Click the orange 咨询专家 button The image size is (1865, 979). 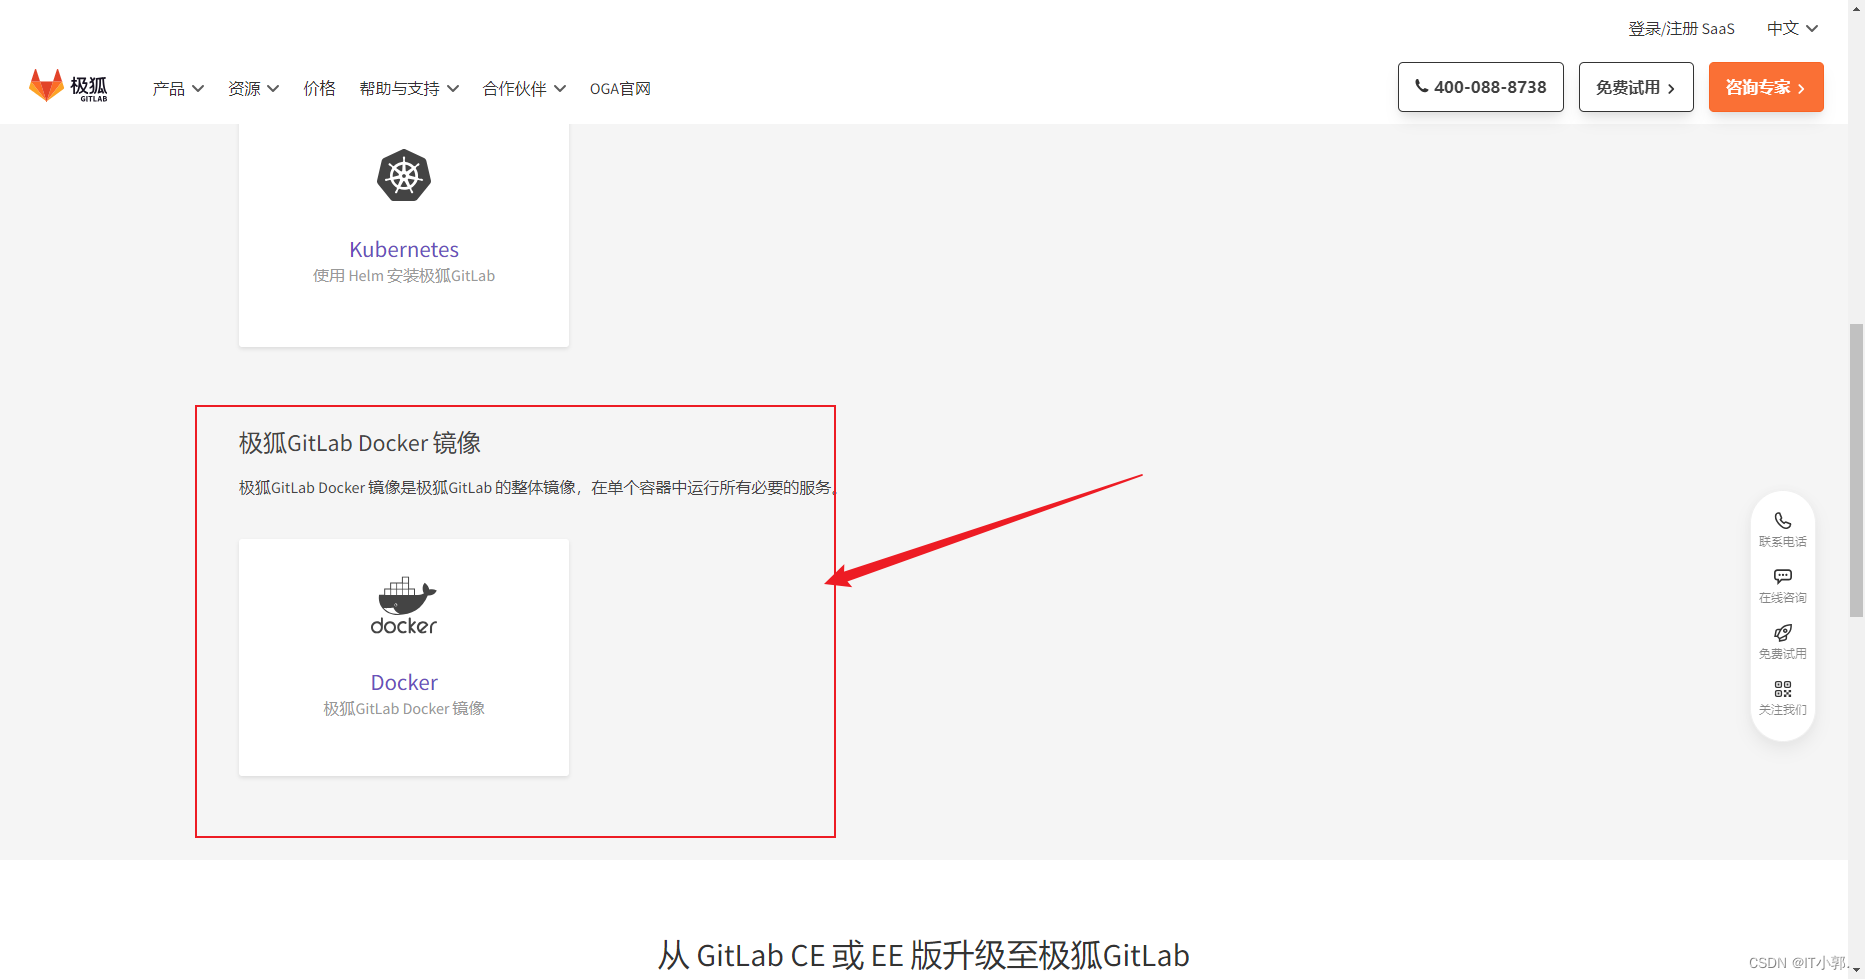1766,87
